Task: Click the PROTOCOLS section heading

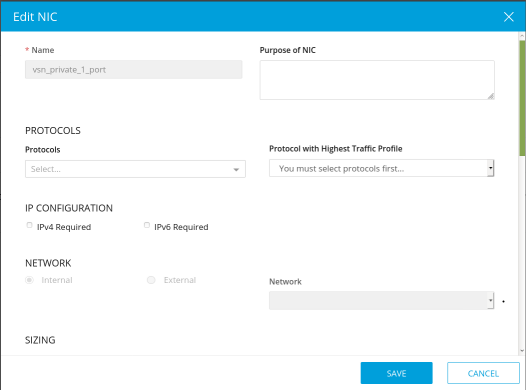Action: [53, 131]
